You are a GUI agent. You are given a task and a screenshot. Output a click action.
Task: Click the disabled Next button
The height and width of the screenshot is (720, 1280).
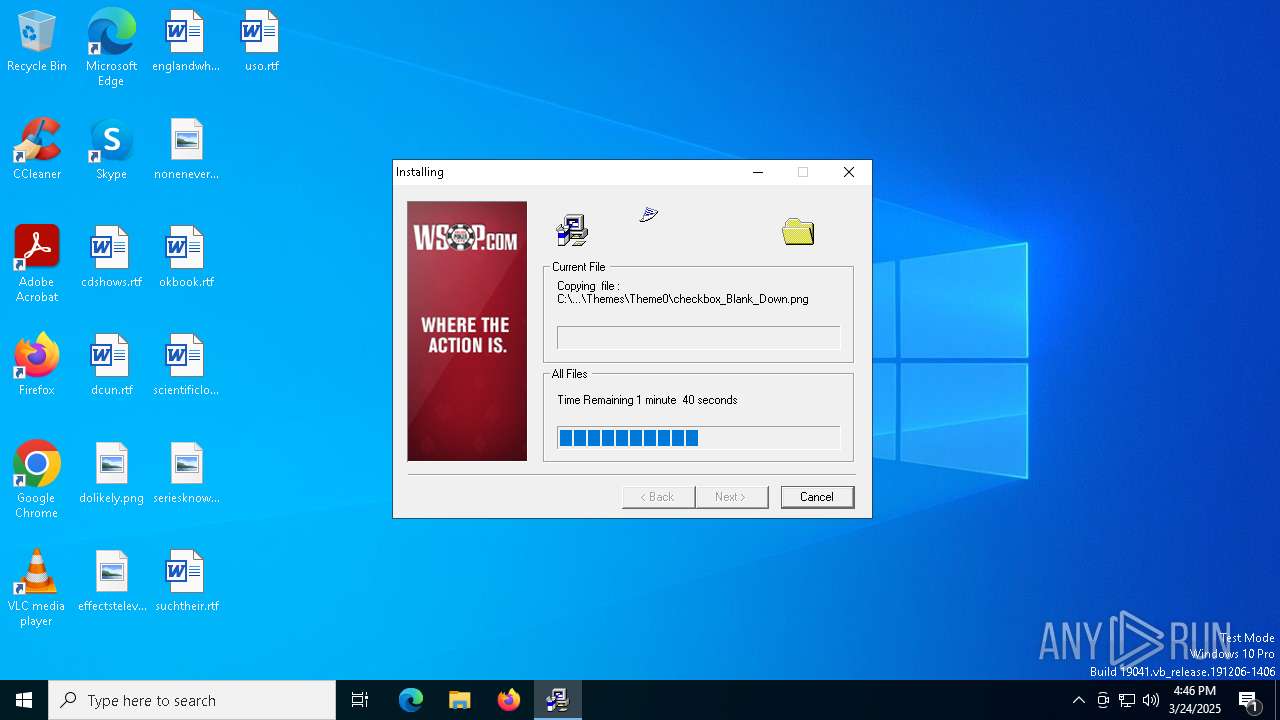tap(732, 497)
